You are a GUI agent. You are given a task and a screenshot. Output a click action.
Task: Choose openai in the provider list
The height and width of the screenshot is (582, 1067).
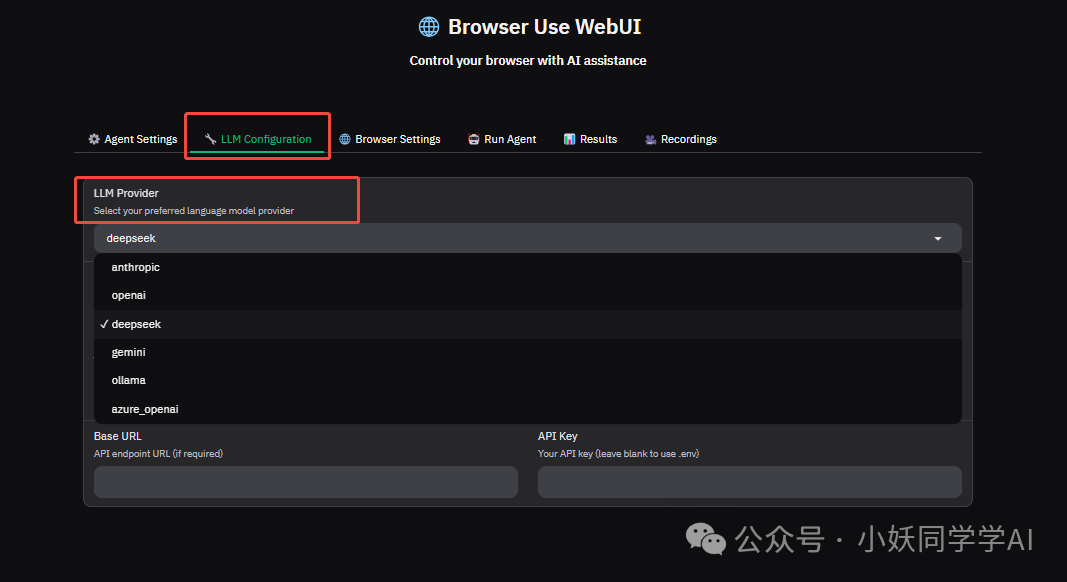[527, 295]
